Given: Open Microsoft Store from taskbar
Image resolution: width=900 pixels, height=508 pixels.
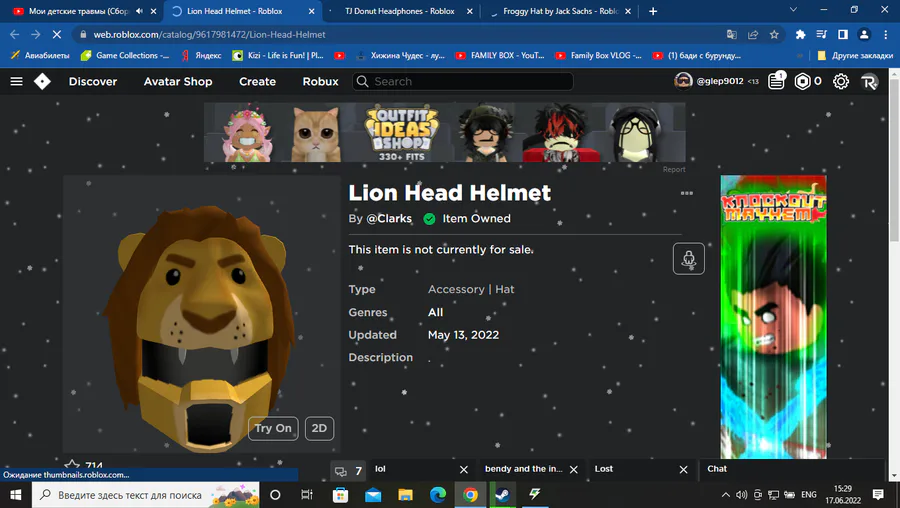Looking at the screenshot, I should [340, 495].
